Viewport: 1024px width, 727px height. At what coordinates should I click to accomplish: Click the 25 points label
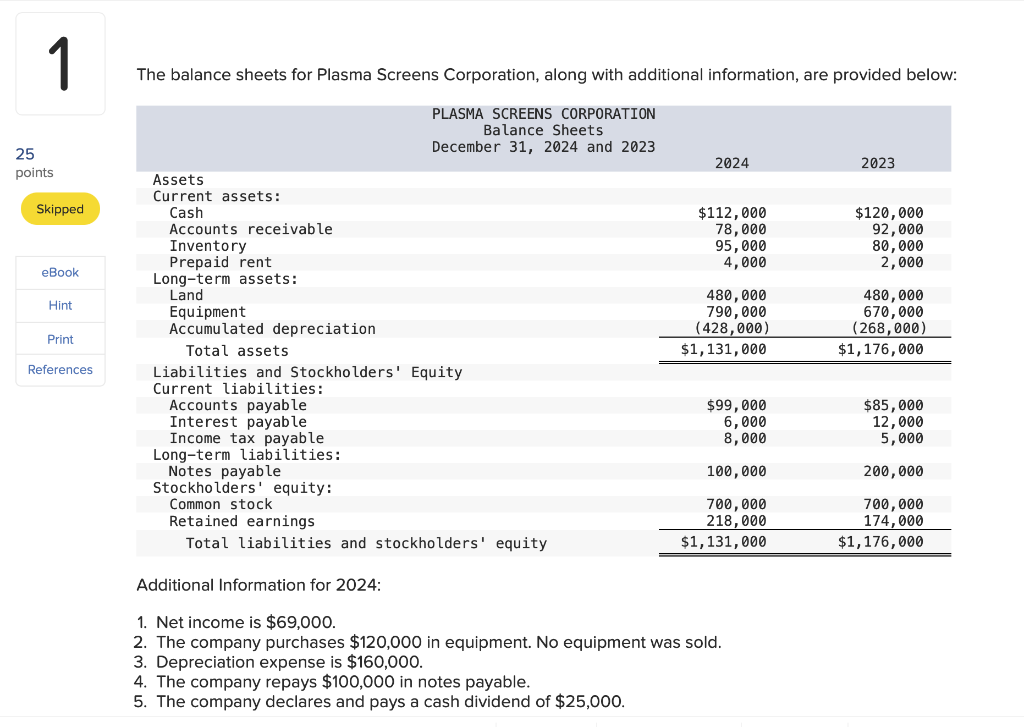24,155
